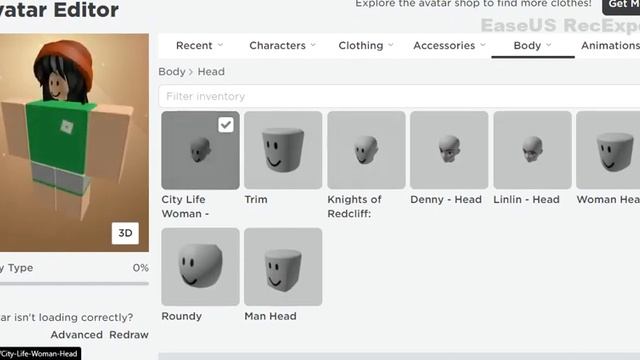The height and width of the screenshot is (360, 640).
Task: Open the Body dropdown tab
Action: click(x=533, y=45)
